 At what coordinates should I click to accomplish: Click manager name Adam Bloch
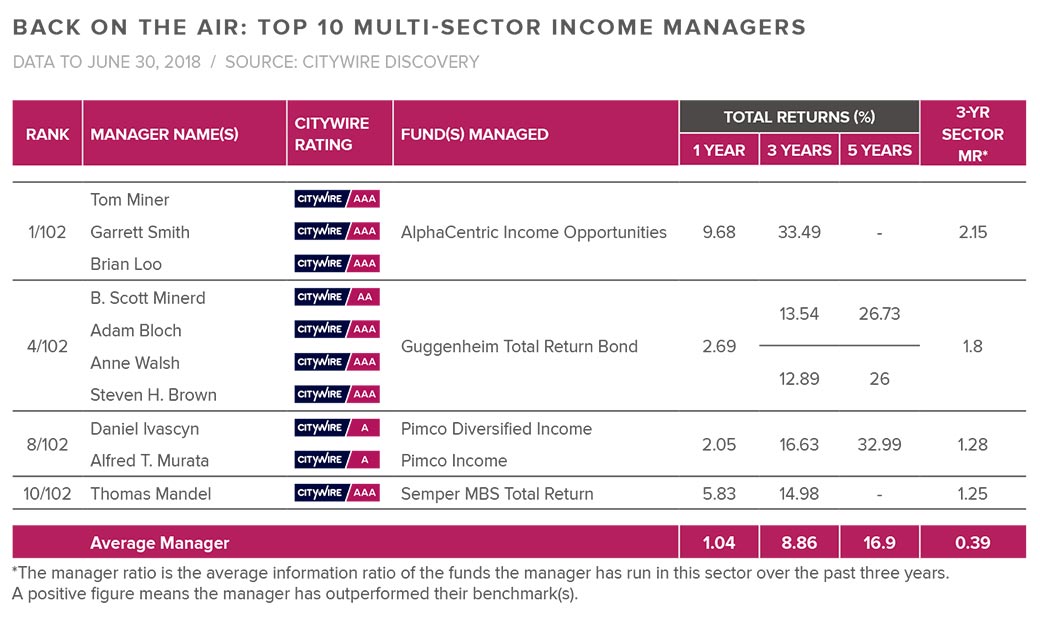click(x=136, y=330)
